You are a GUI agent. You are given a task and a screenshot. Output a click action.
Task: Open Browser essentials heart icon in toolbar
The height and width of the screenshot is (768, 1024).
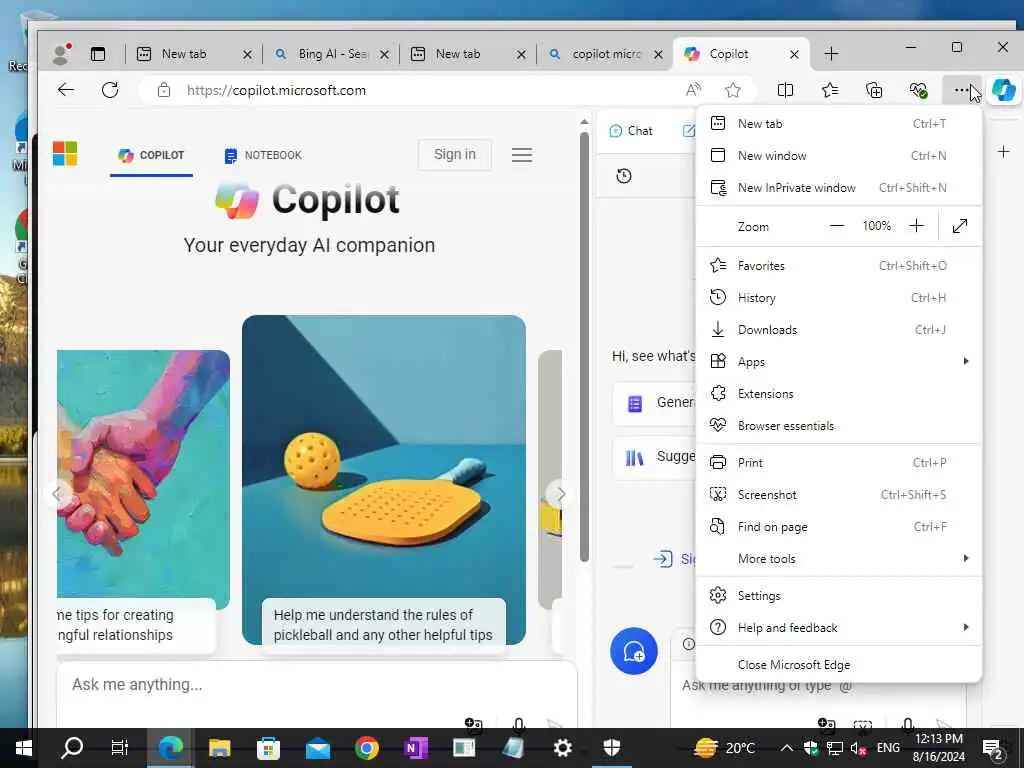[x=918, y=90]
